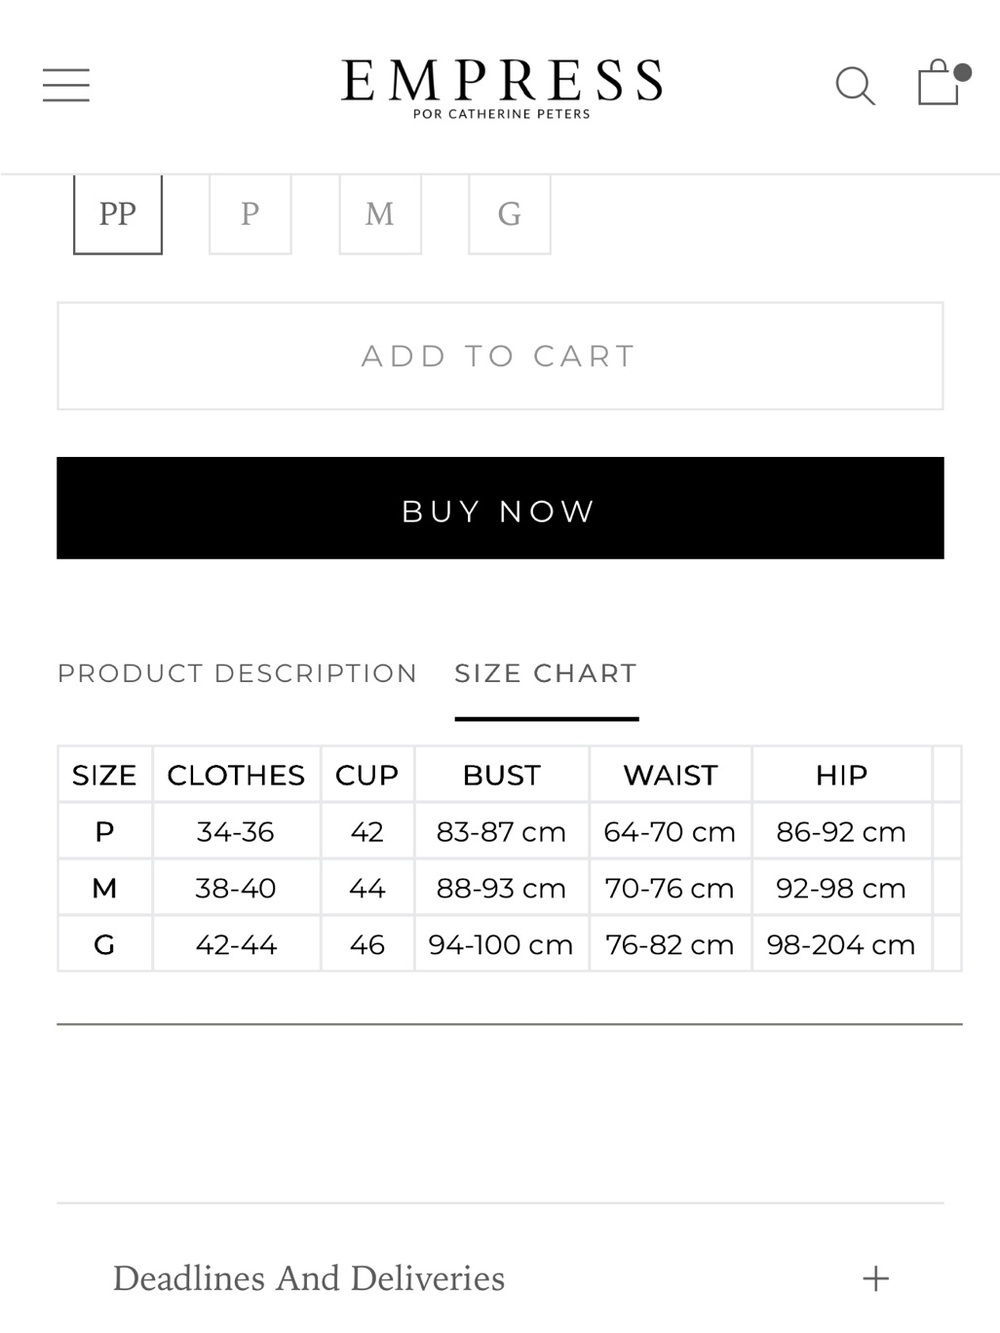Open the search magnifier icon
The image size is (1000, 1333).
click(x=855, y=86)
